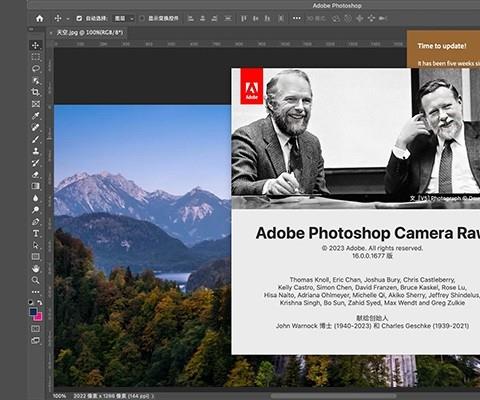The height and width of the screenshot is (400, 480).
Task: Click the 3D roll mode icon
Action: click(348, 19)
